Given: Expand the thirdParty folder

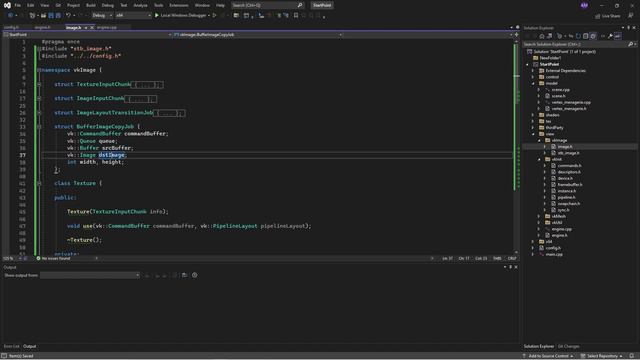Looking at the screenshot, I should pos(533,128).
